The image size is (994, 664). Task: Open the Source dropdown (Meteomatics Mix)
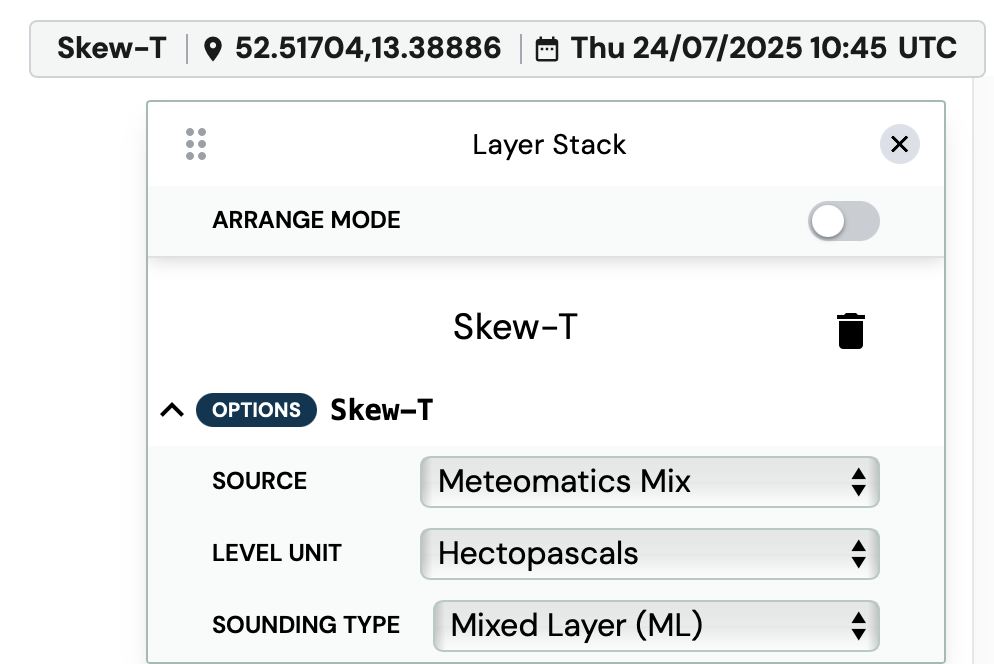[649, 482]
